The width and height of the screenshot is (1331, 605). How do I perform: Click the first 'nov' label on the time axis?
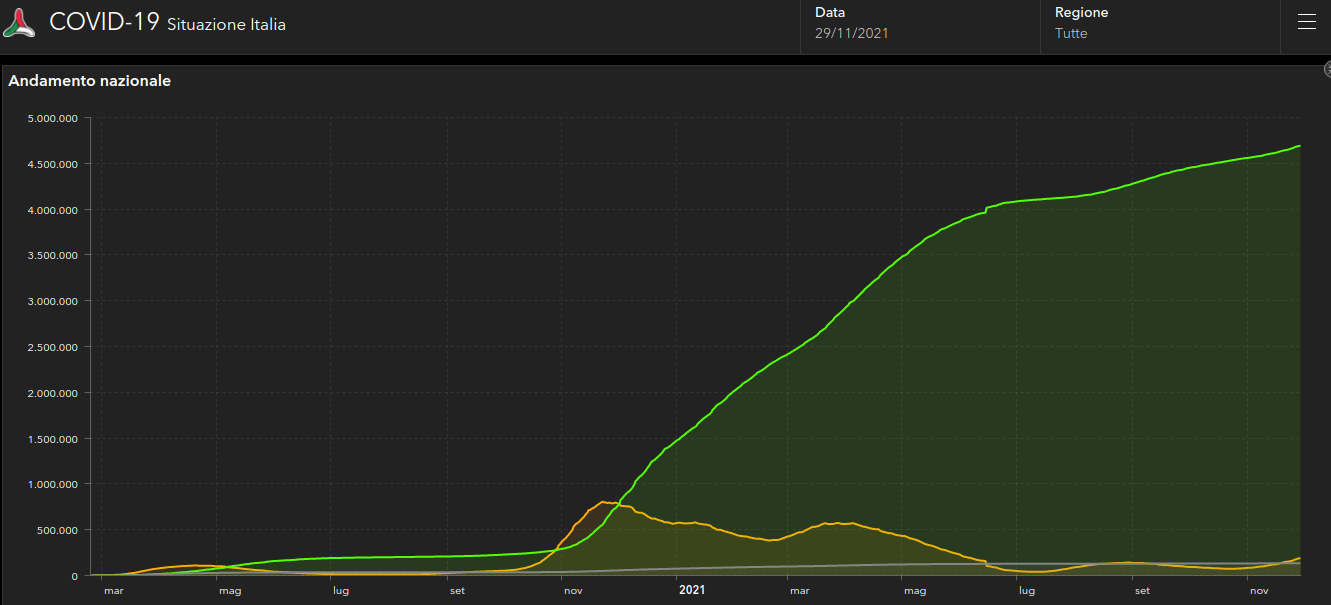(x=573, y=590)
